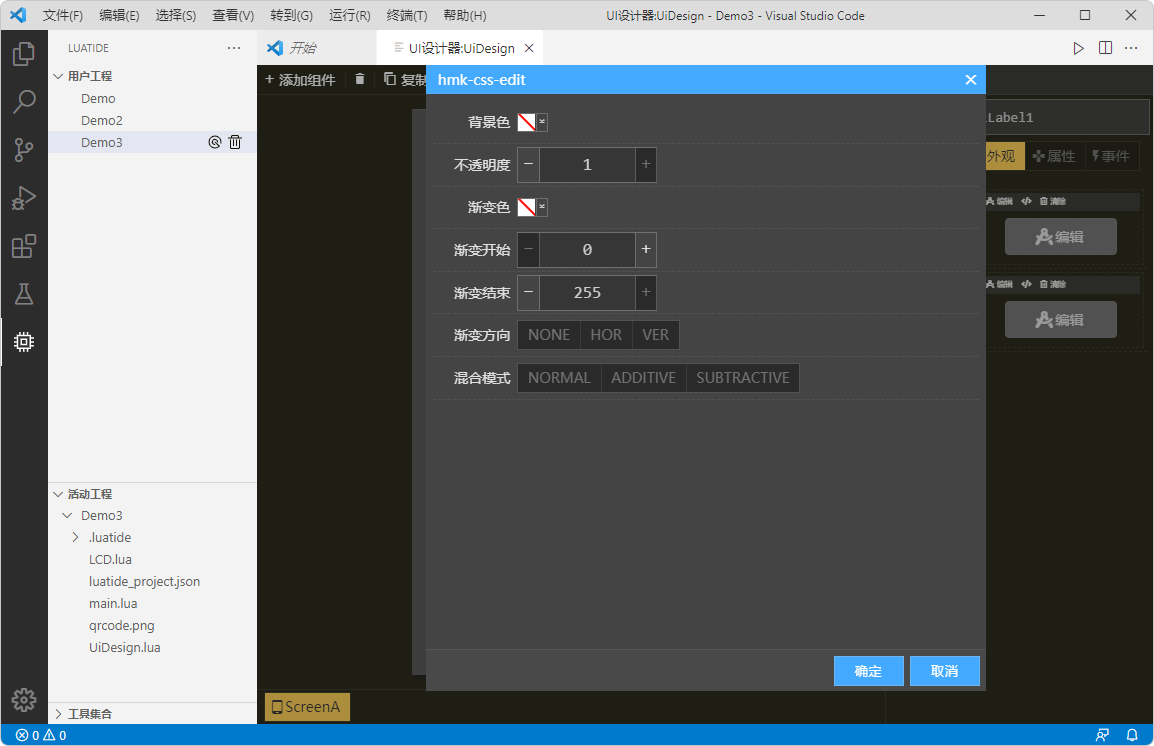
Task: Open the Testing flask view
Action: click(24, 294)
